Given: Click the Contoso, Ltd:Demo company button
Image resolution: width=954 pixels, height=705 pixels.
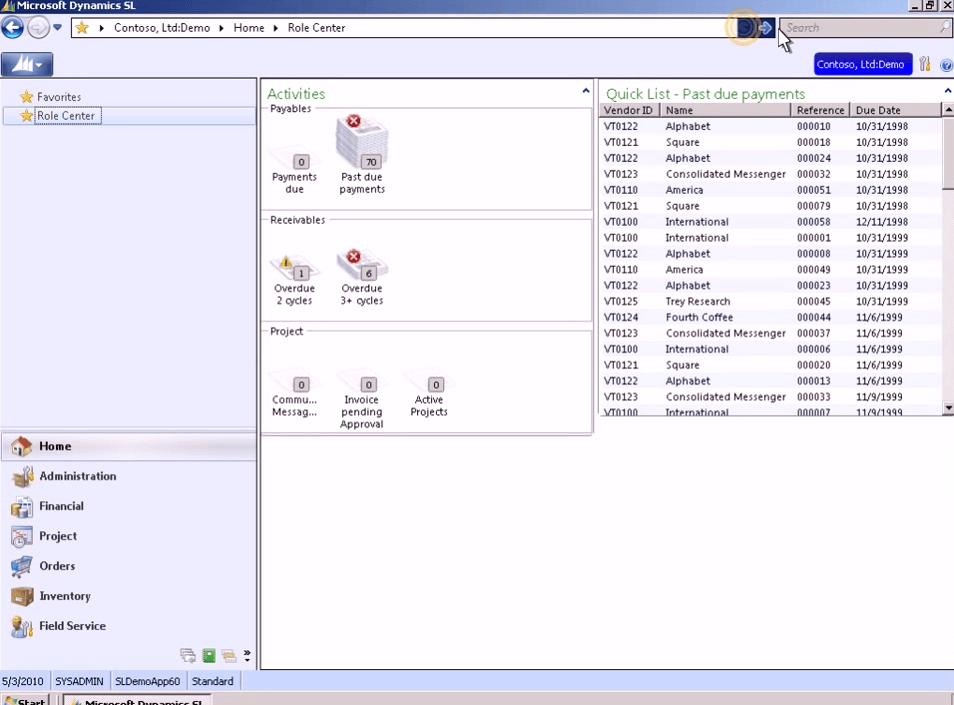Looking at the screenshot, I should 862,64.
